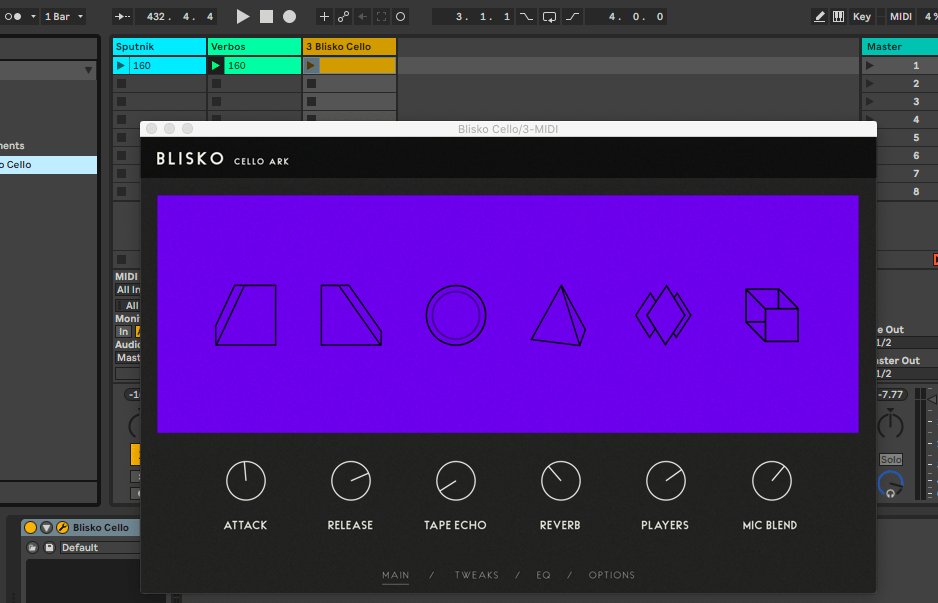Launch Master scene 3
This screenshot has width=938, height=603.
click(870, 102)
